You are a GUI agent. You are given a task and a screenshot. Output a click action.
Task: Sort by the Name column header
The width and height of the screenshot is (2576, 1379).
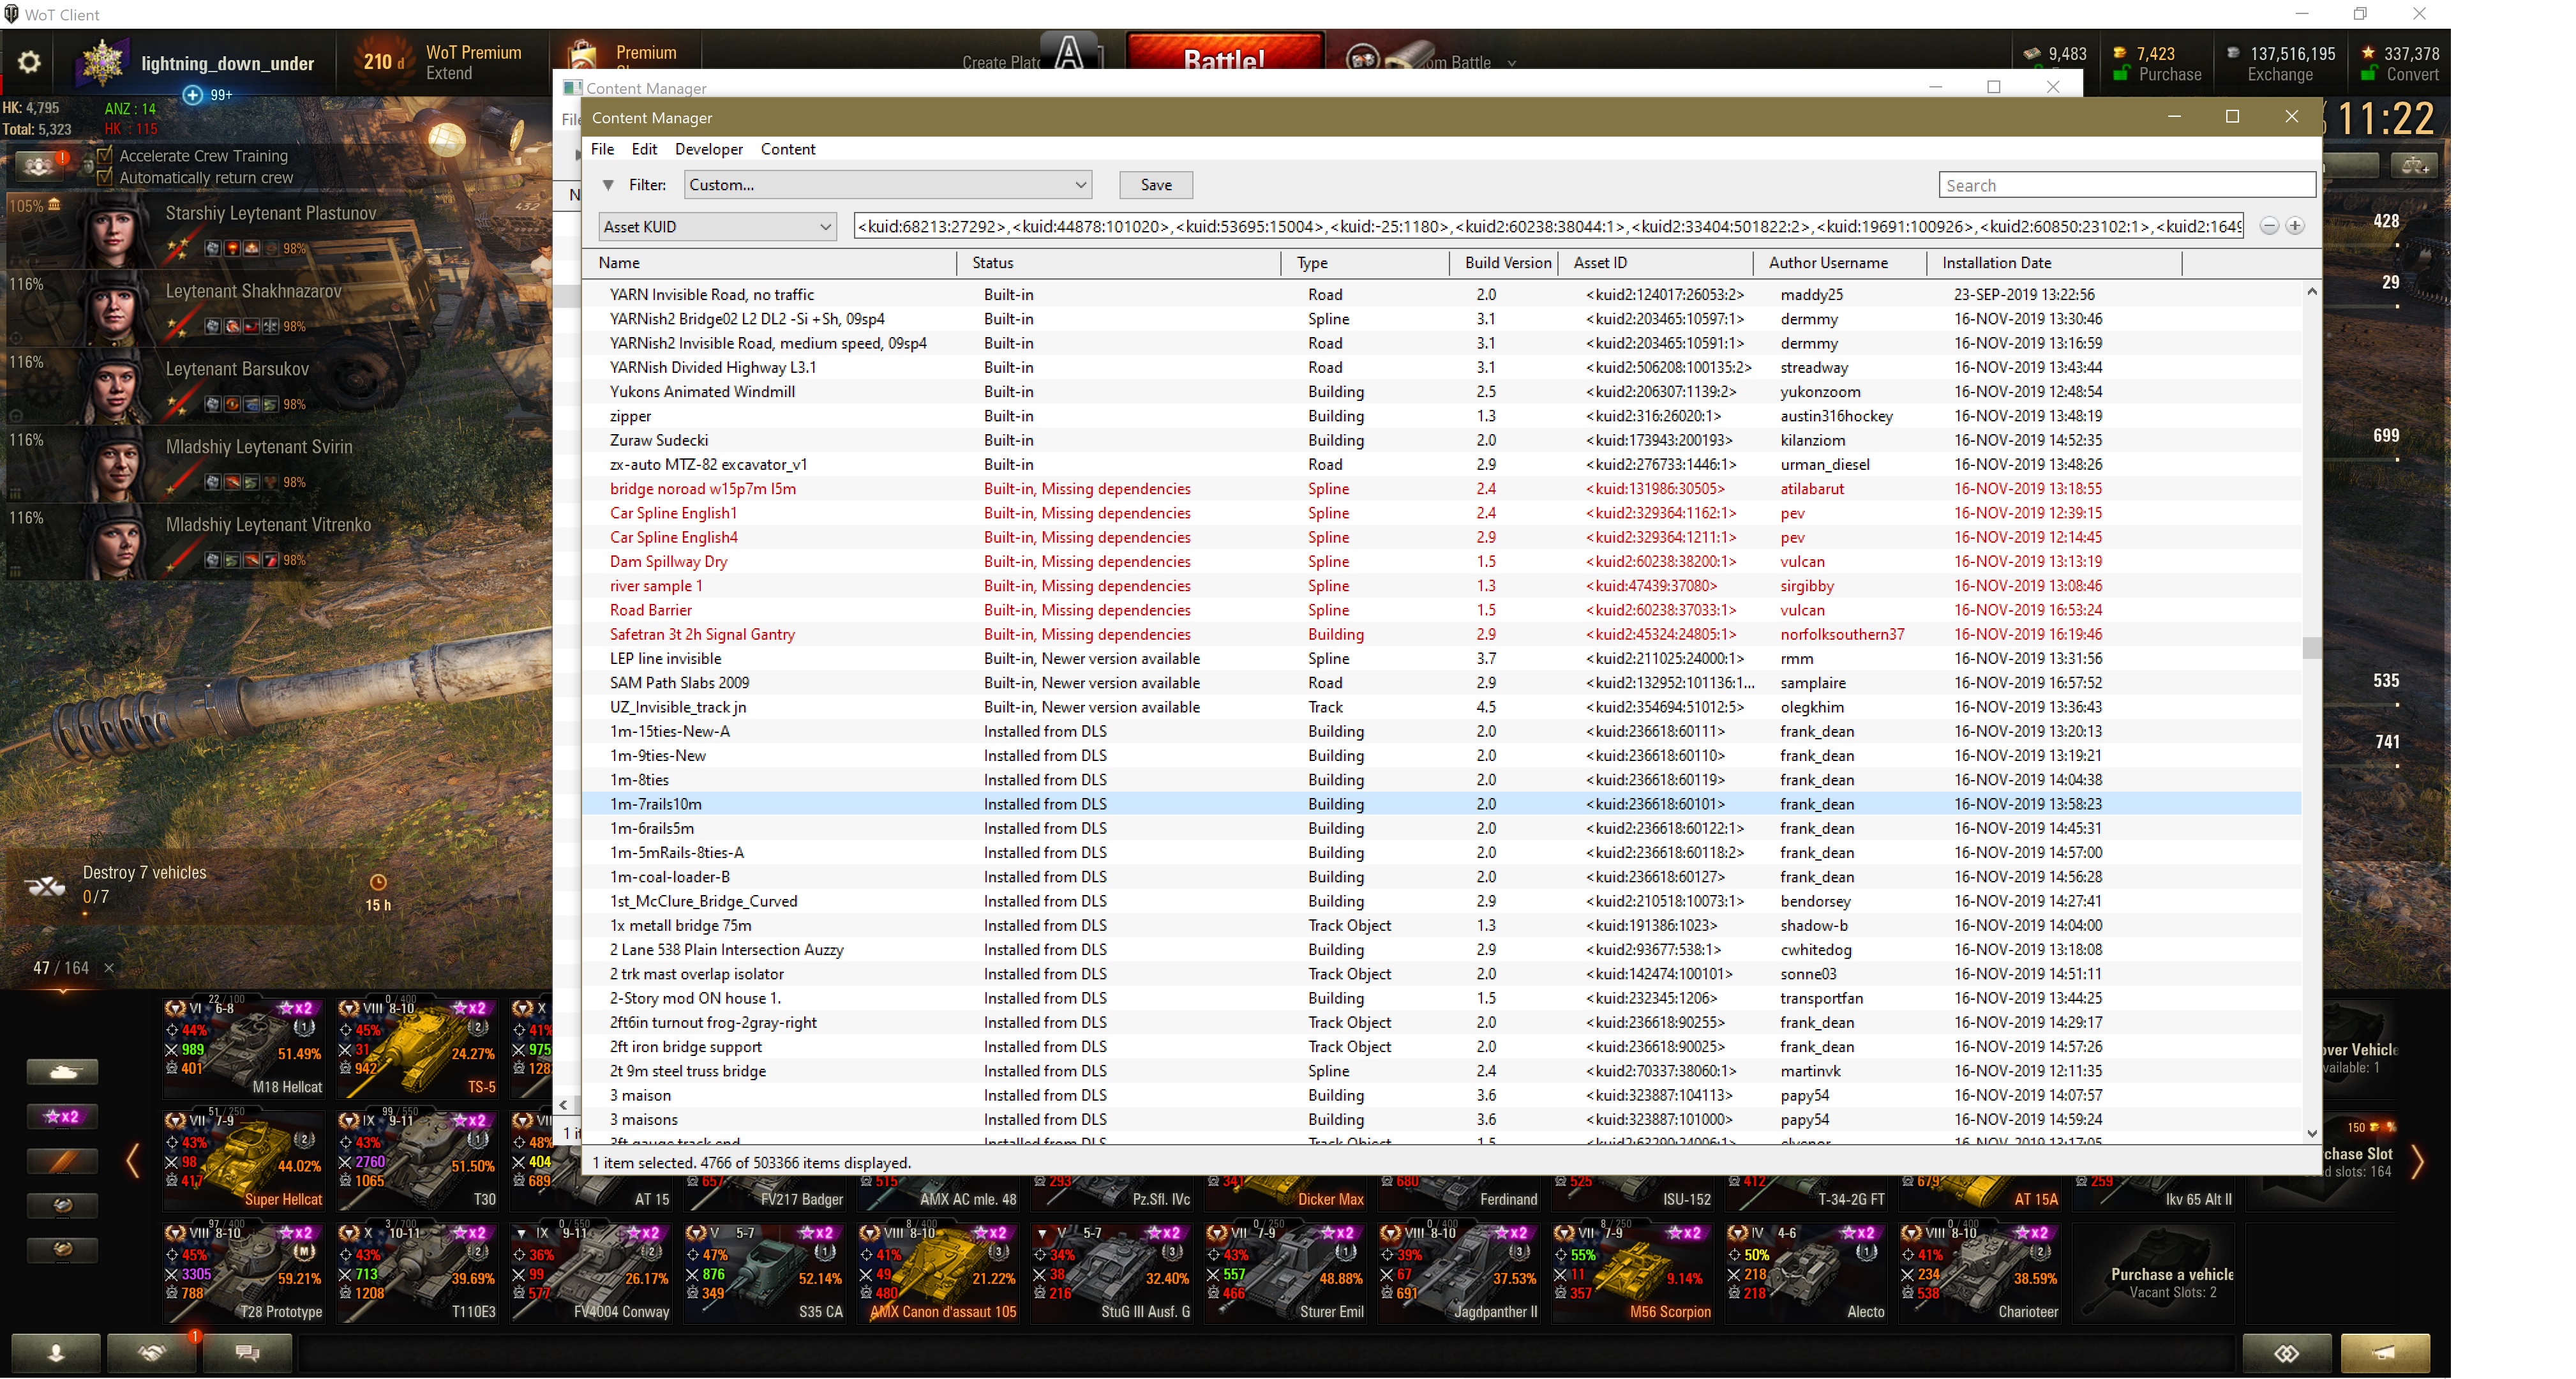[770, 263]
